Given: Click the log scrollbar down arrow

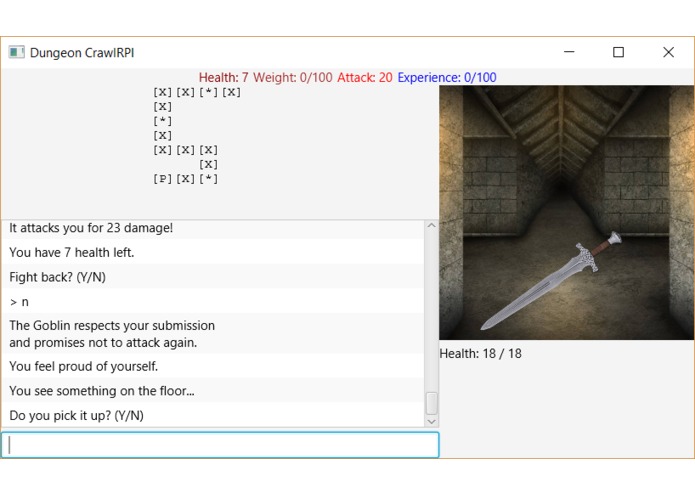Looking at the screenshot, I should tap(431, 421).
